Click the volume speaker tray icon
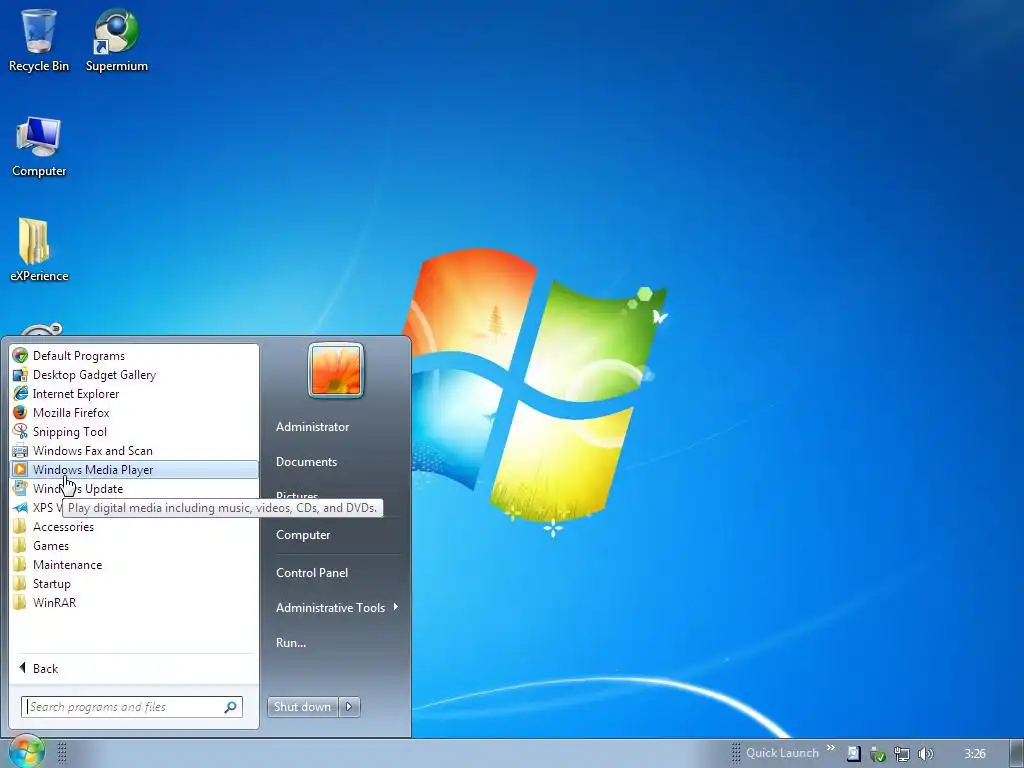 click(925, 754)
